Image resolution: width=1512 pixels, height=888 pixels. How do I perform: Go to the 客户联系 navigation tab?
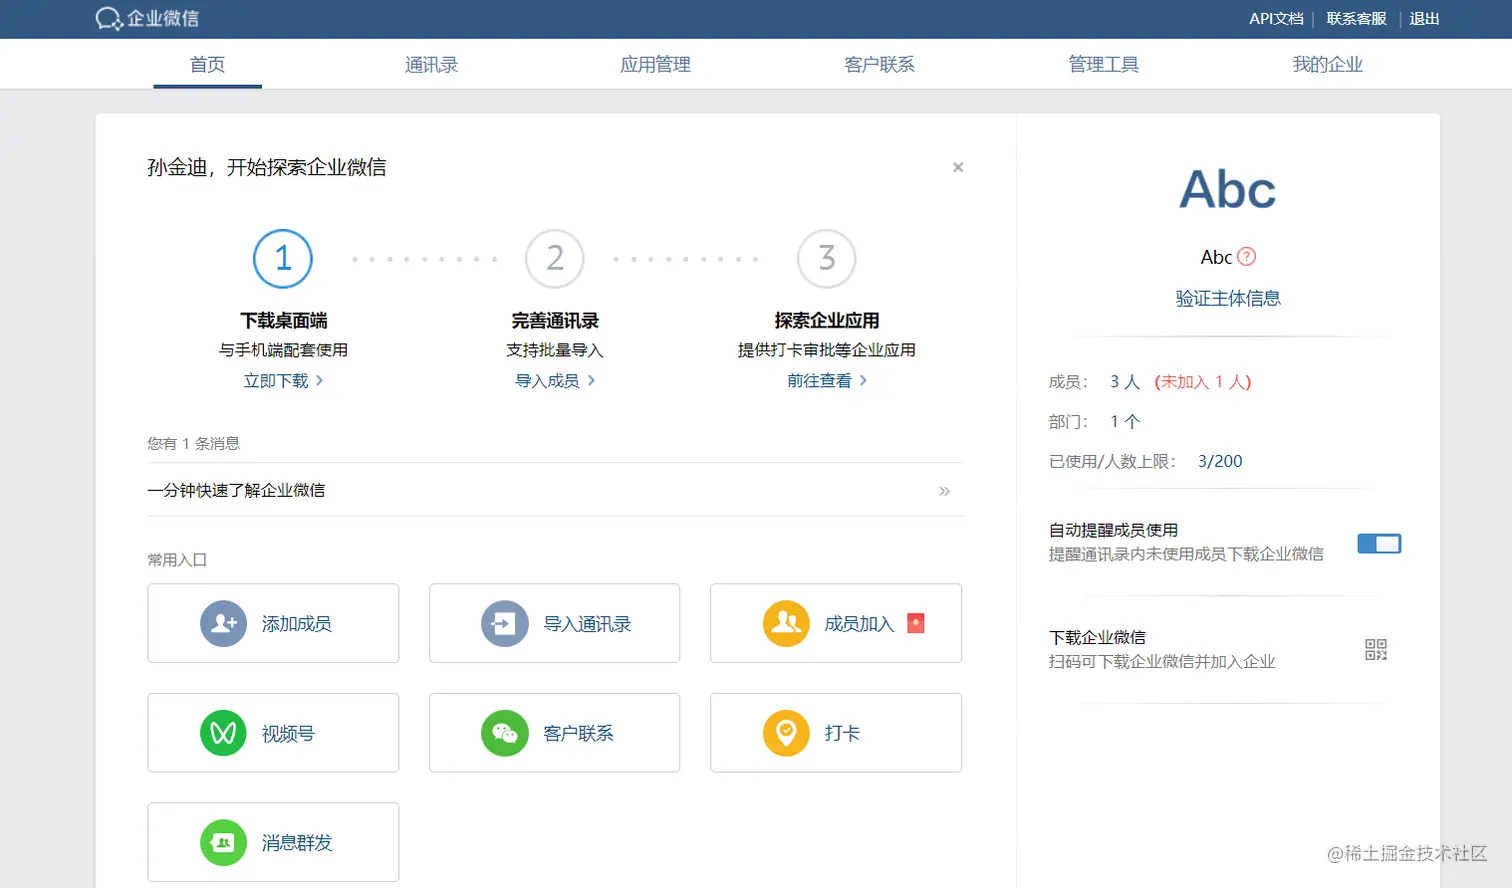point(879,64)
